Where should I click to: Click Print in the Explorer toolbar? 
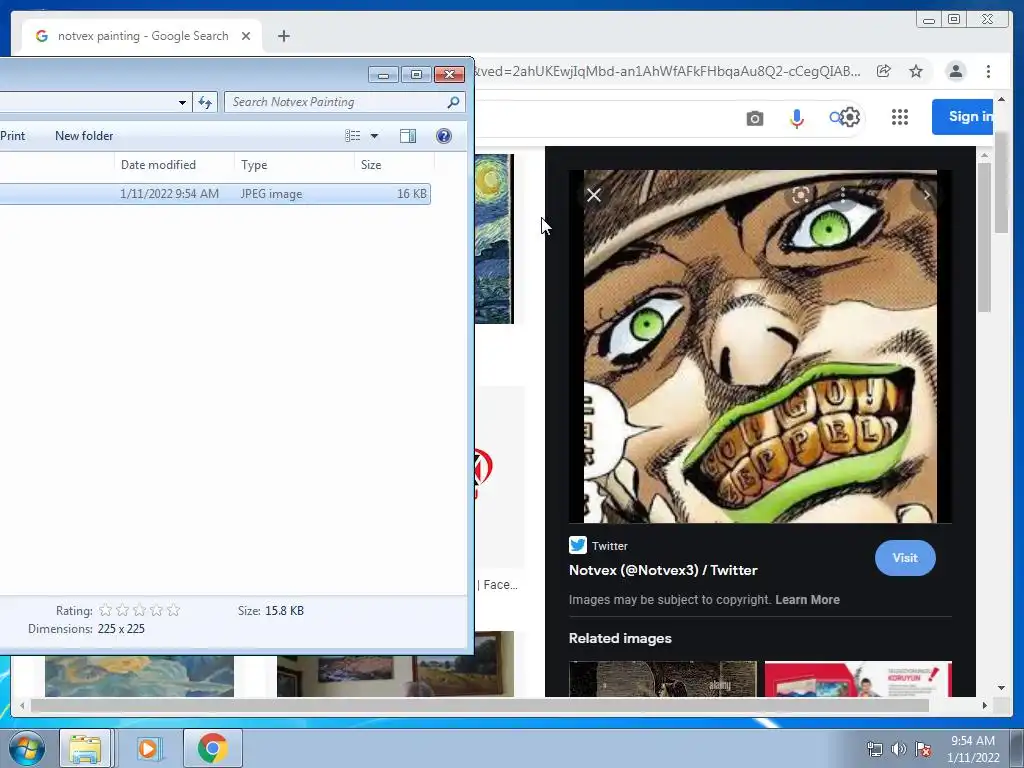coord(12,136)
